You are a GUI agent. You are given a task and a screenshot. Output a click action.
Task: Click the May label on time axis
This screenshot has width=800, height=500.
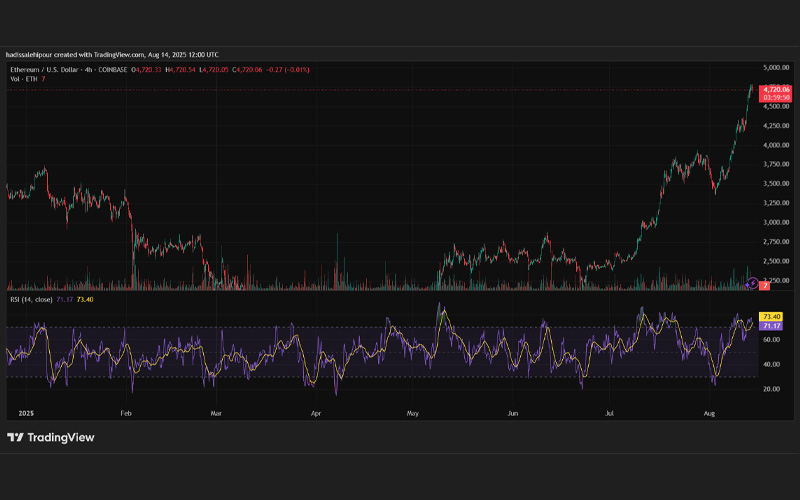tap(413, 413)
